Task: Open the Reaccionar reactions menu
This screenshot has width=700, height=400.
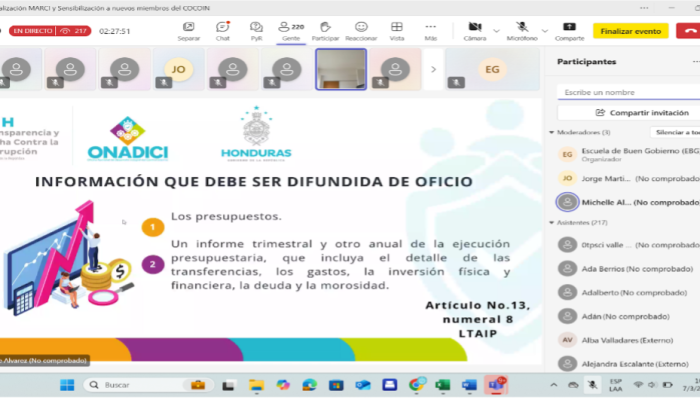Action: pyautogui.click(x=361, y=31)
